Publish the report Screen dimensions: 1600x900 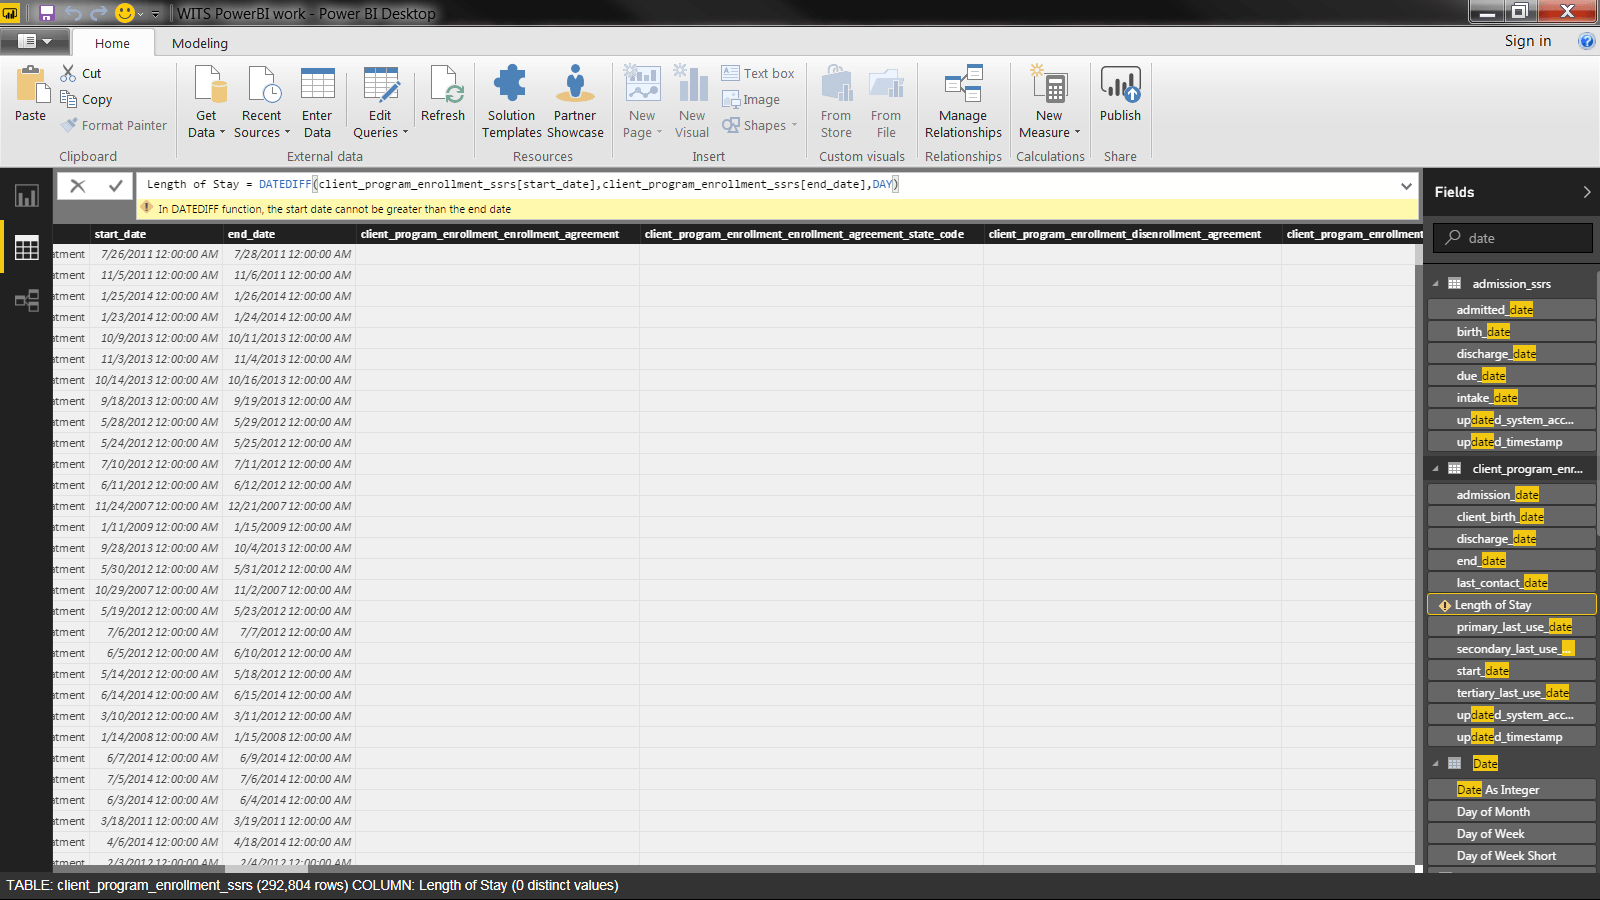pyautogui.click(x=1120, y=94)
